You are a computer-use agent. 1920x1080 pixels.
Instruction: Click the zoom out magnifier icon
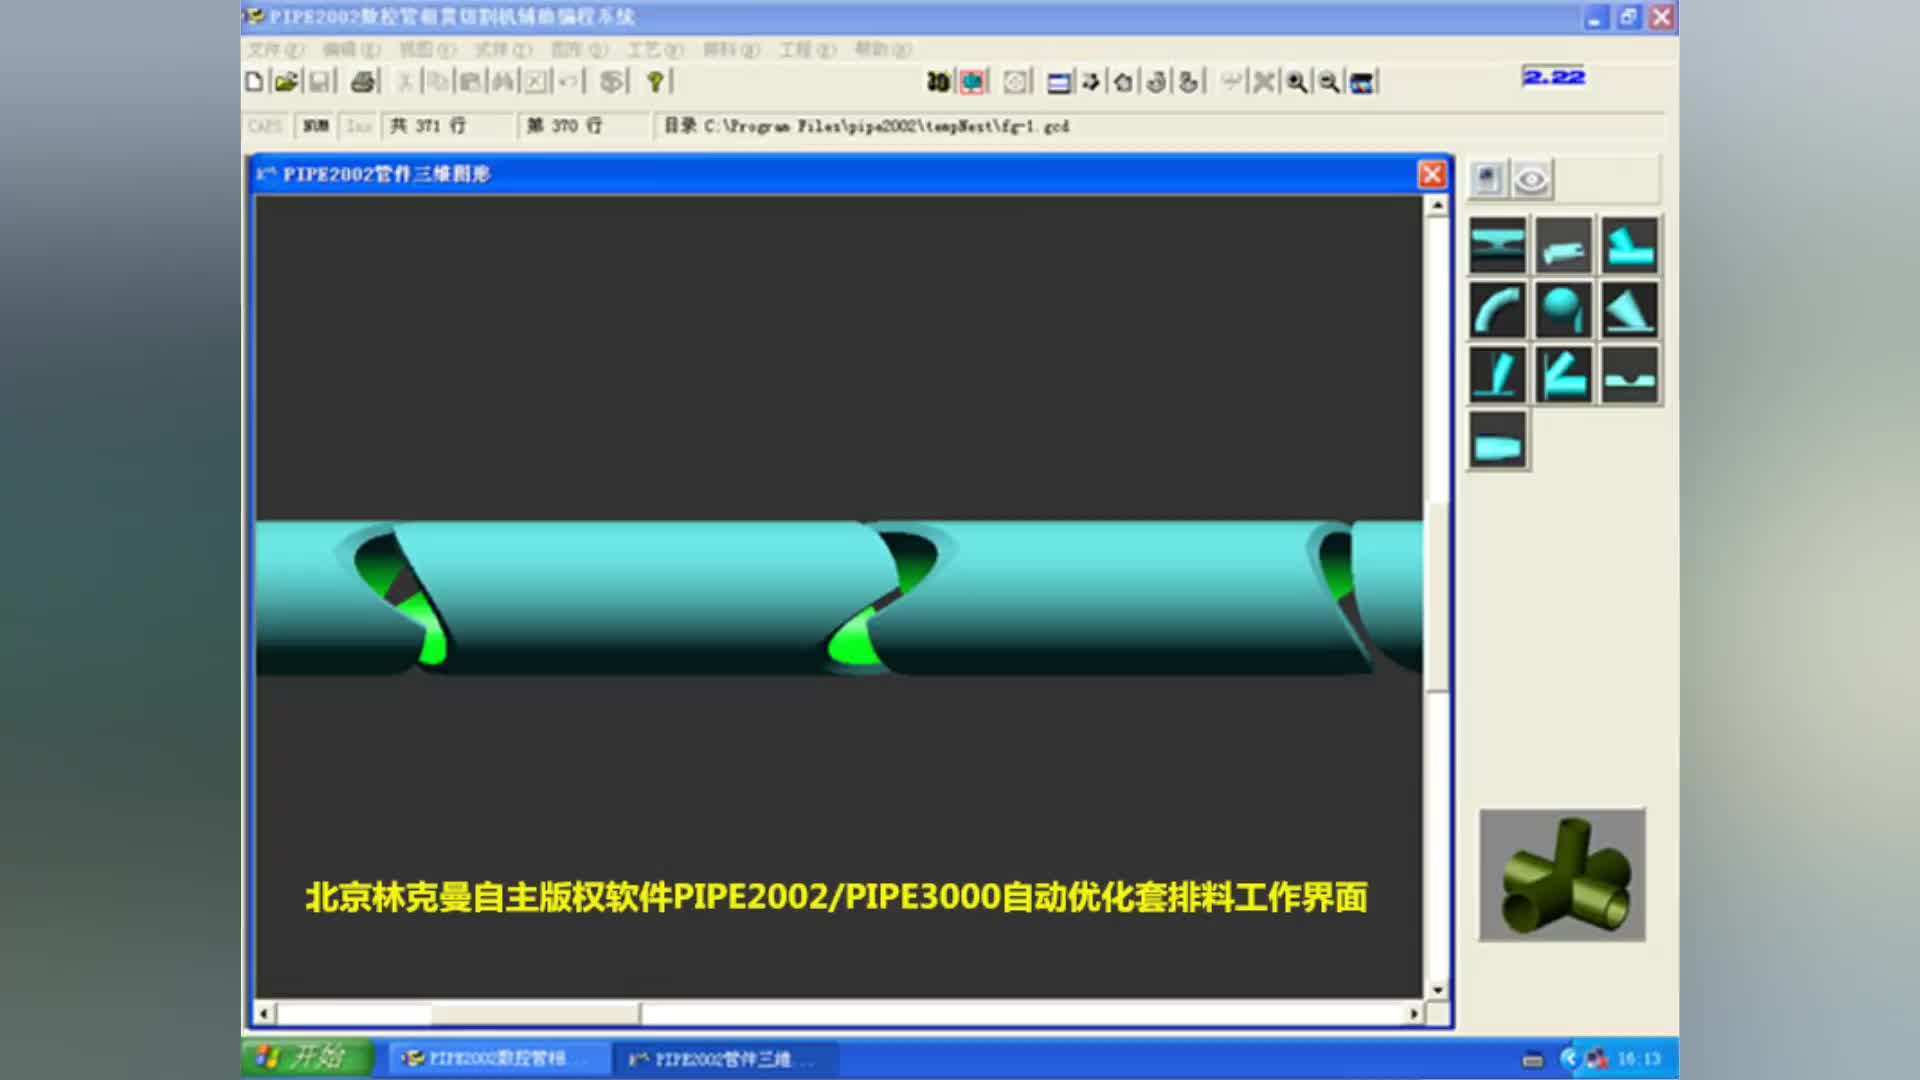pyautogui.click(x=1329, y=82)
